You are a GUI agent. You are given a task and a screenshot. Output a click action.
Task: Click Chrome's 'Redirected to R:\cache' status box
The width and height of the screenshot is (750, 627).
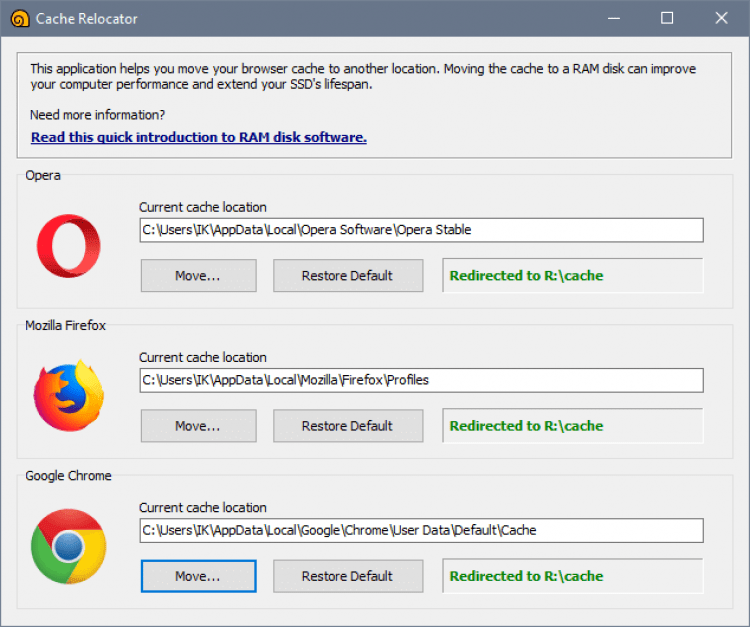click(x=572, y=576)
